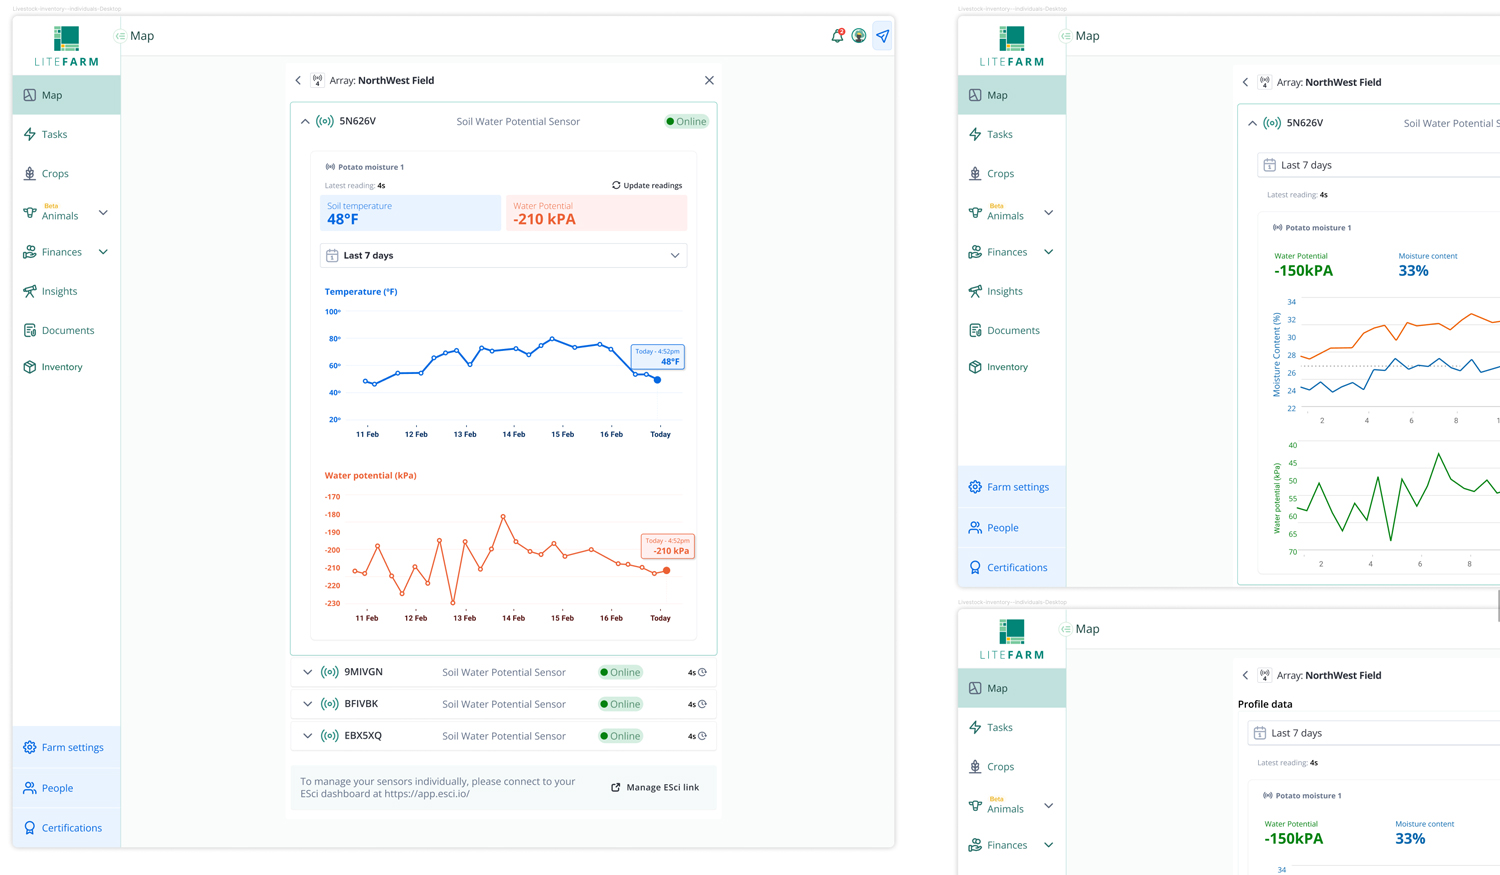Click 48°F tooltip on Temperature chart
The image size is (1500, 875).
tap(658, 356)
